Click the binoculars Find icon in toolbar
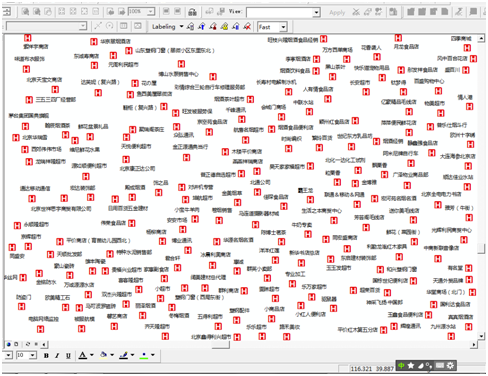The height and width of the screenshot is (376, 488). click(x=192, y=12)
